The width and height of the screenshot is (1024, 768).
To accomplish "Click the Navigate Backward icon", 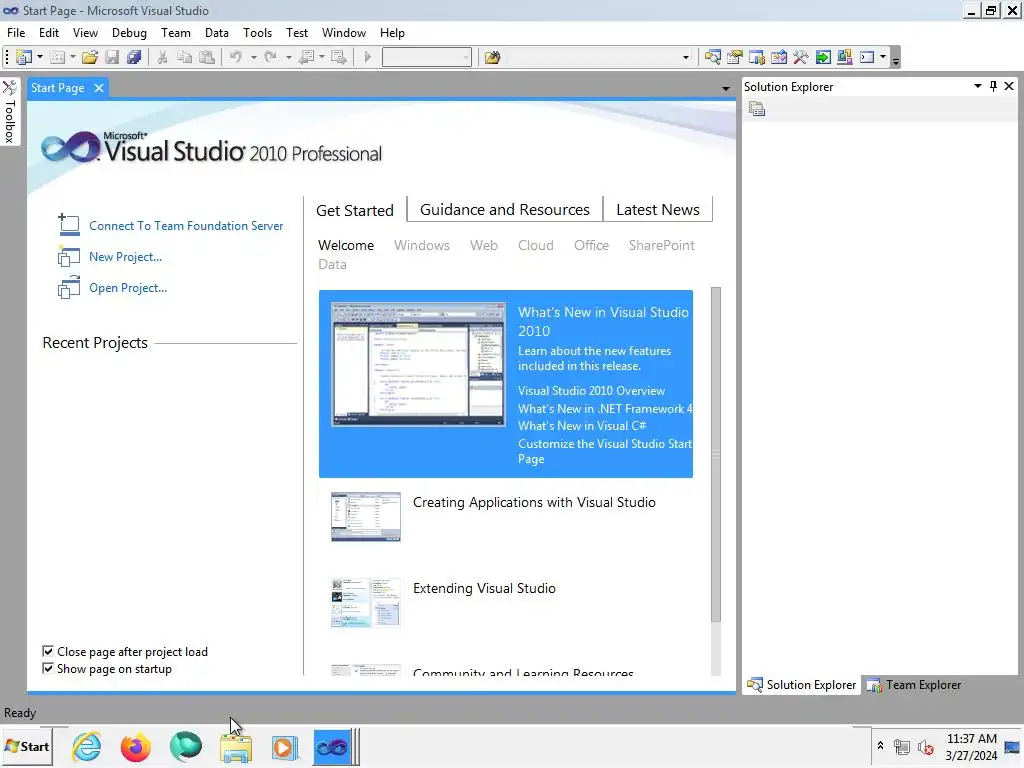I will click(x=306, y=57).
